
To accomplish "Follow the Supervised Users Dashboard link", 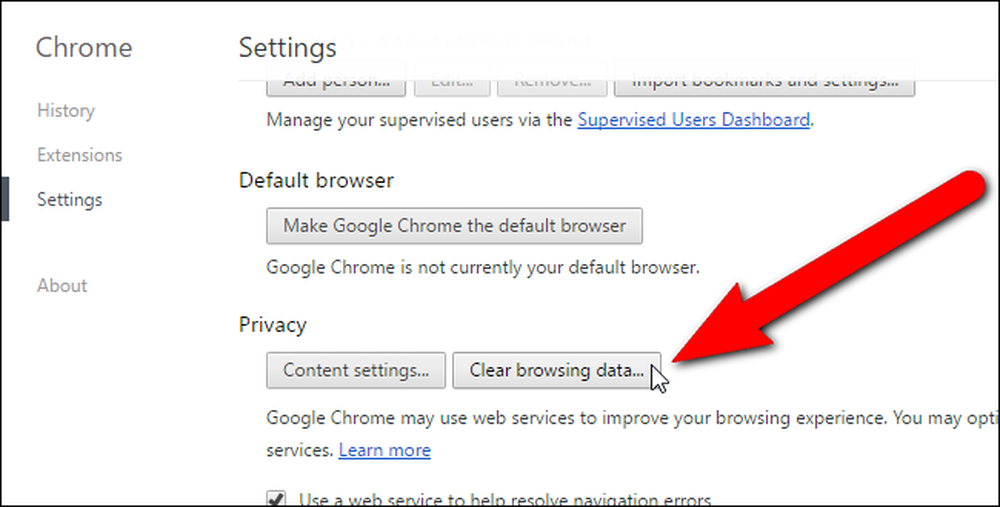I will 694,120.
